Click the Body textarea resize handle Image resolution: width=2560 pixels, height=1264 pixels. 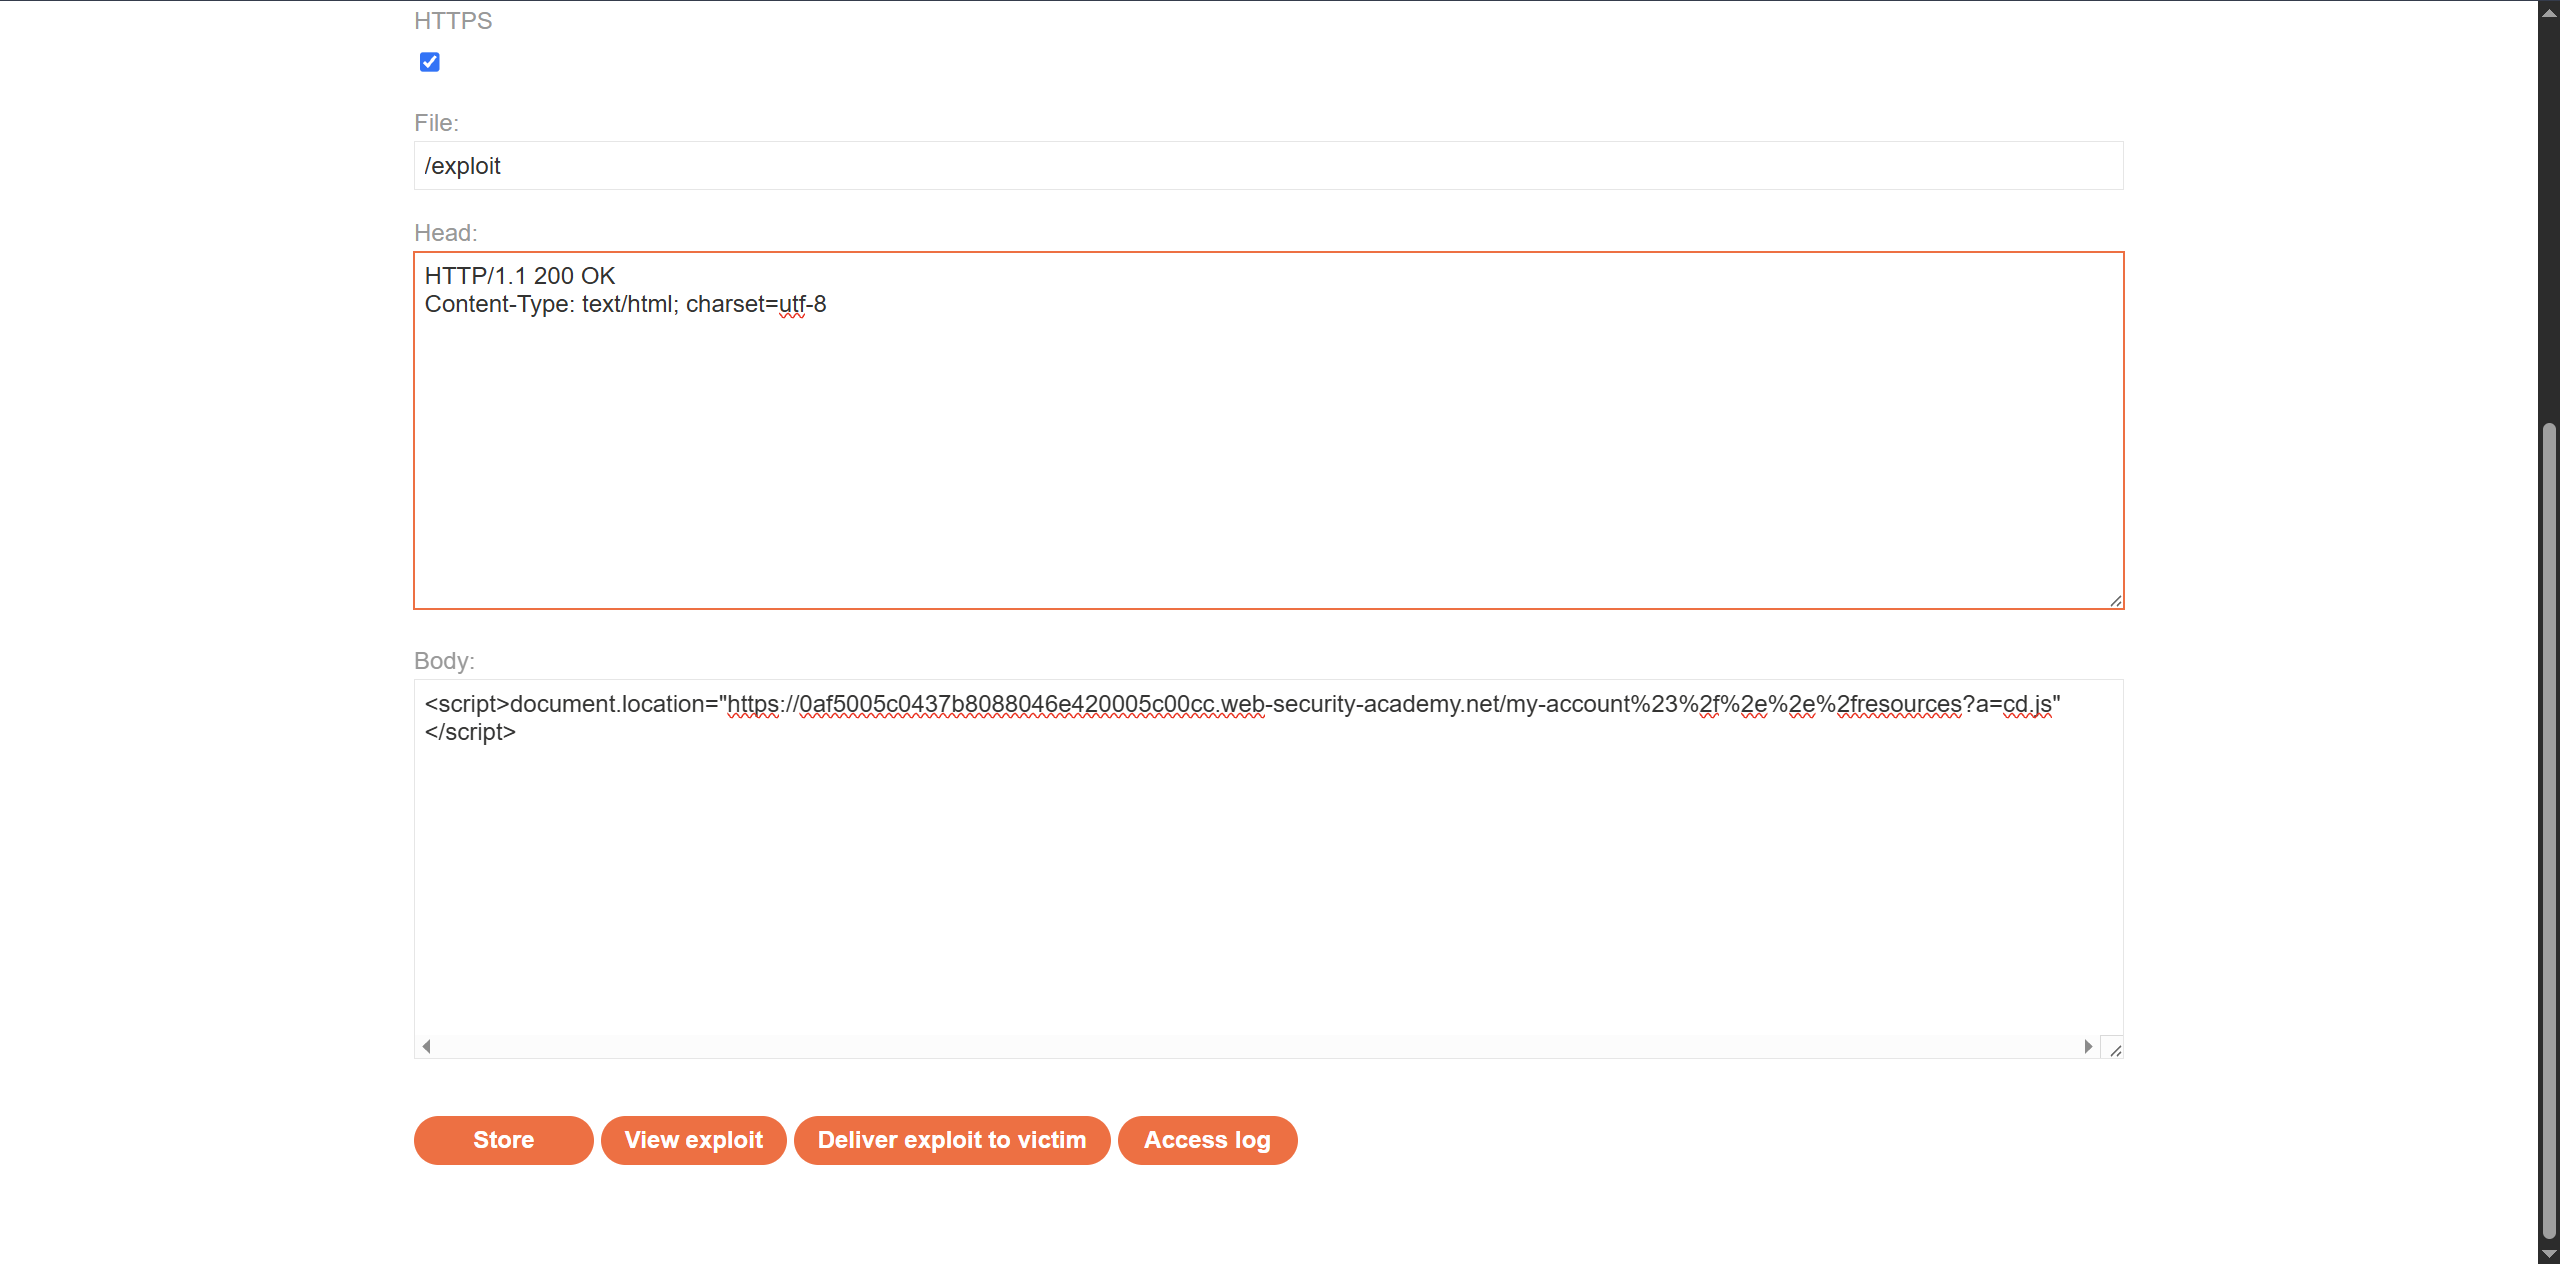[2114, 1049]
